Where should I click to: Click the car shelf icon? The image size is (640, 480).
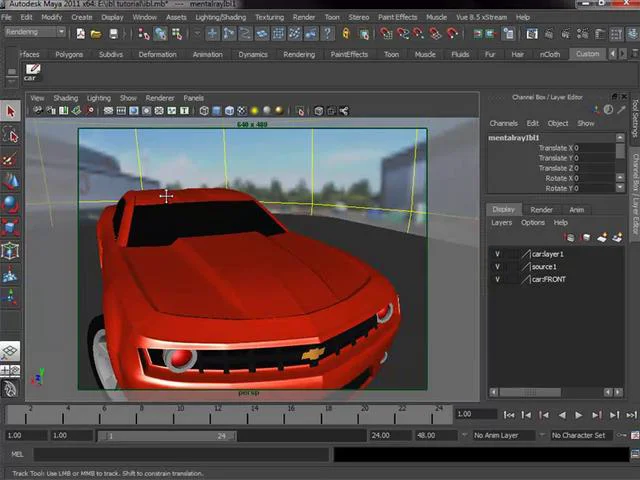[x=32, y=72]
